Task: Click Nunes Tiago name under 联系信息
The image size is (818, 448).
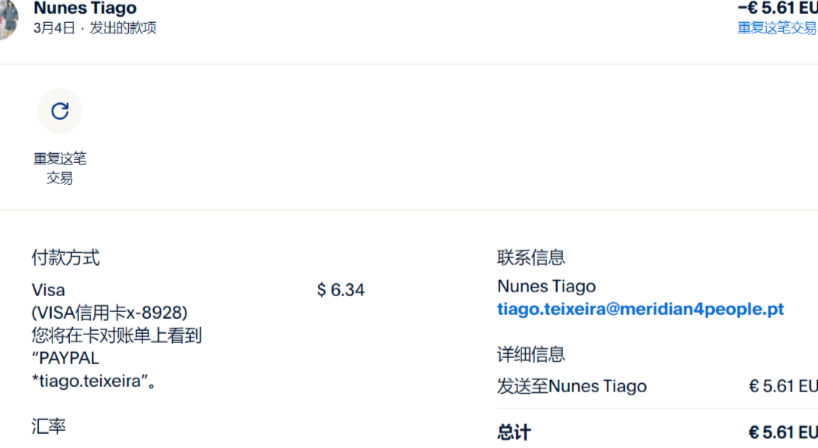Action: click(x=546, y=287)
